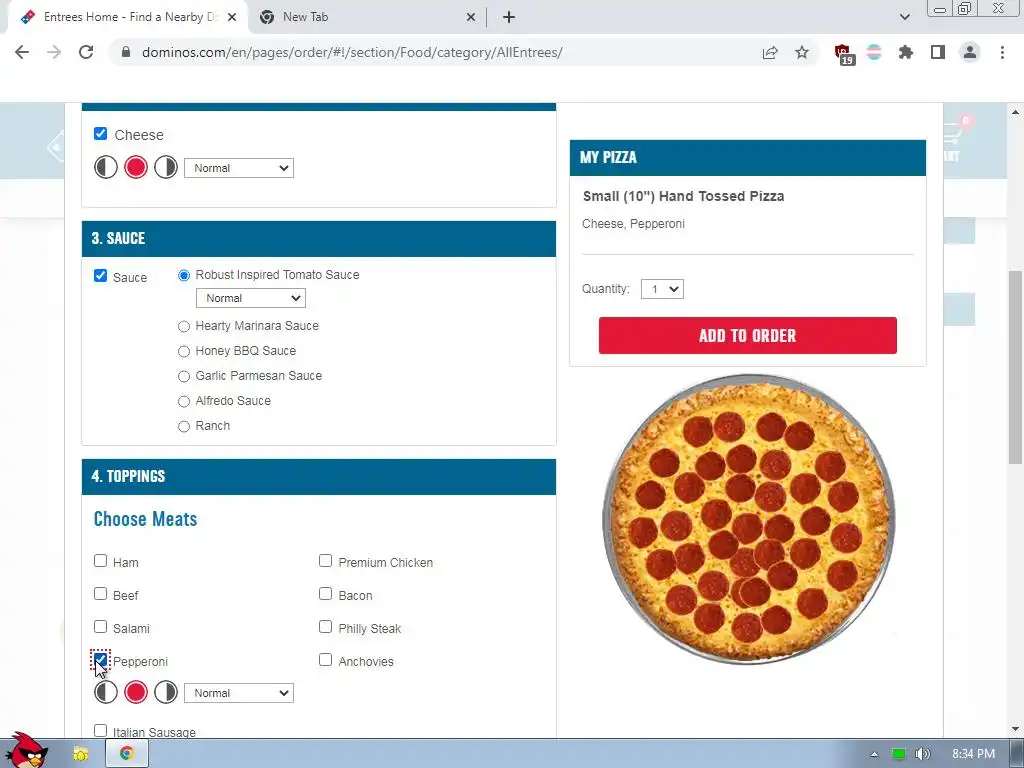Select Ranch sauce radio
1024x768 pixels.
click(x=184, y=426)
